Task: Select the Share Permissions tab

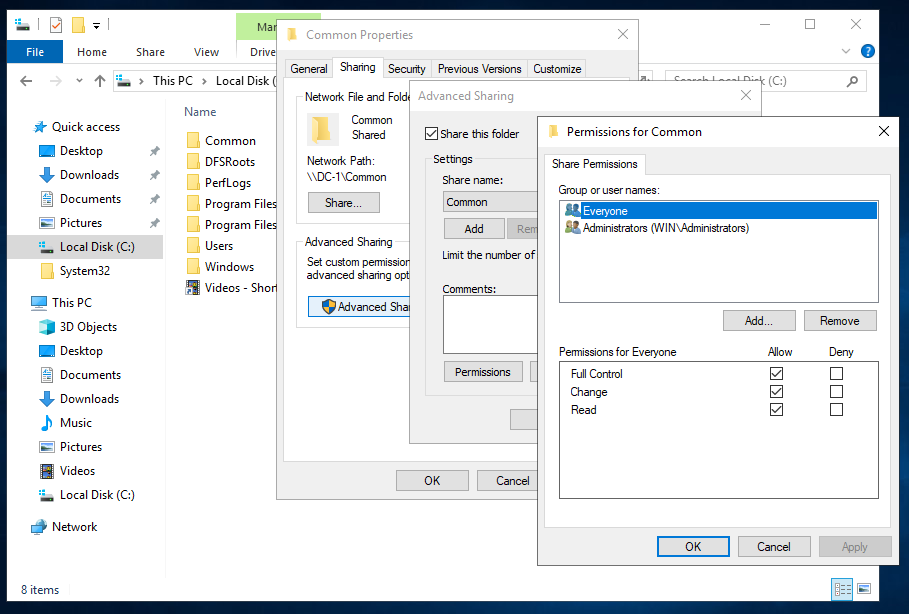Action: [595, 164]
